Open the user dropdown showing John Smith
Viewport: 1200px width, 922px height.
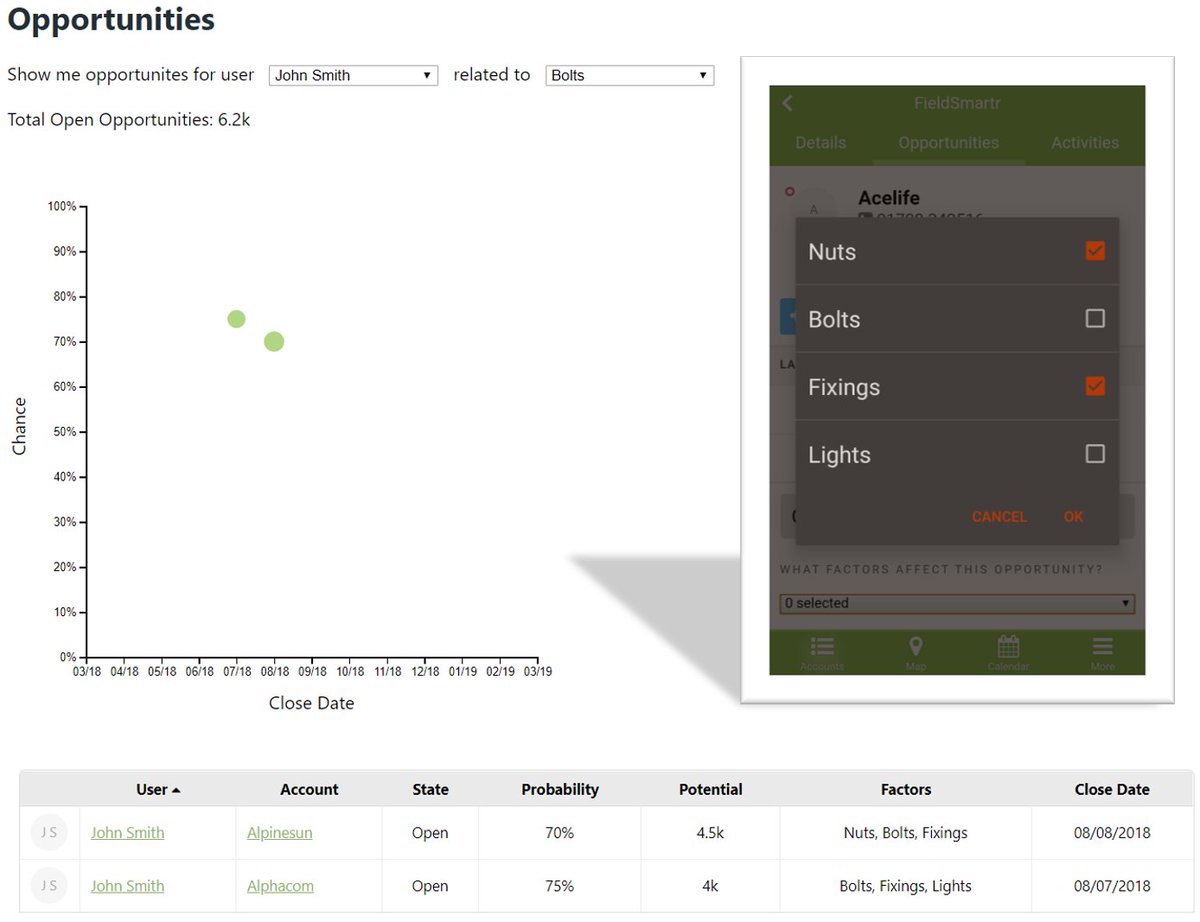(x=352, y=74)
